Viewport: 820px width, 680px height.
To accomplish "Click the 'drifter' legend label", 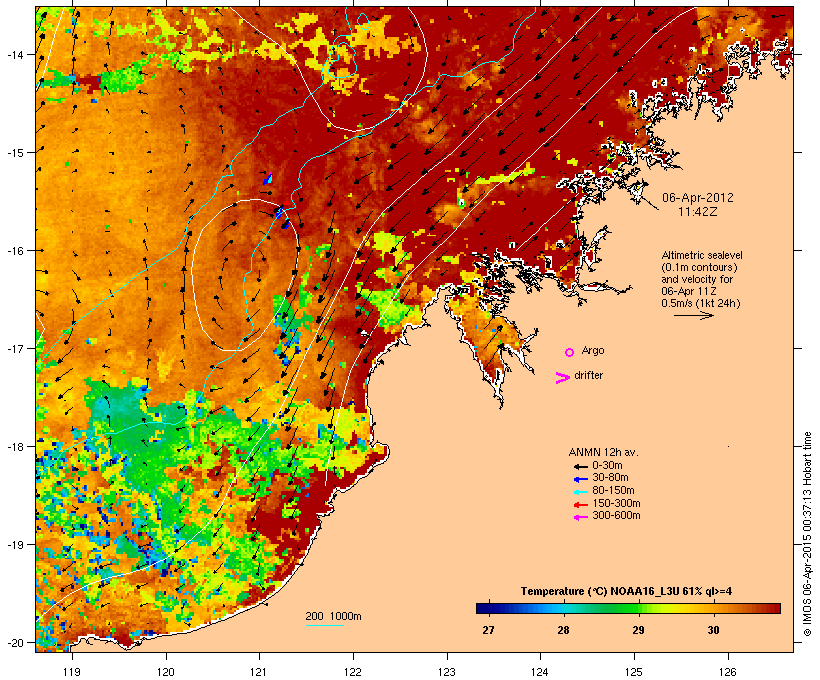I will point(588,375).
